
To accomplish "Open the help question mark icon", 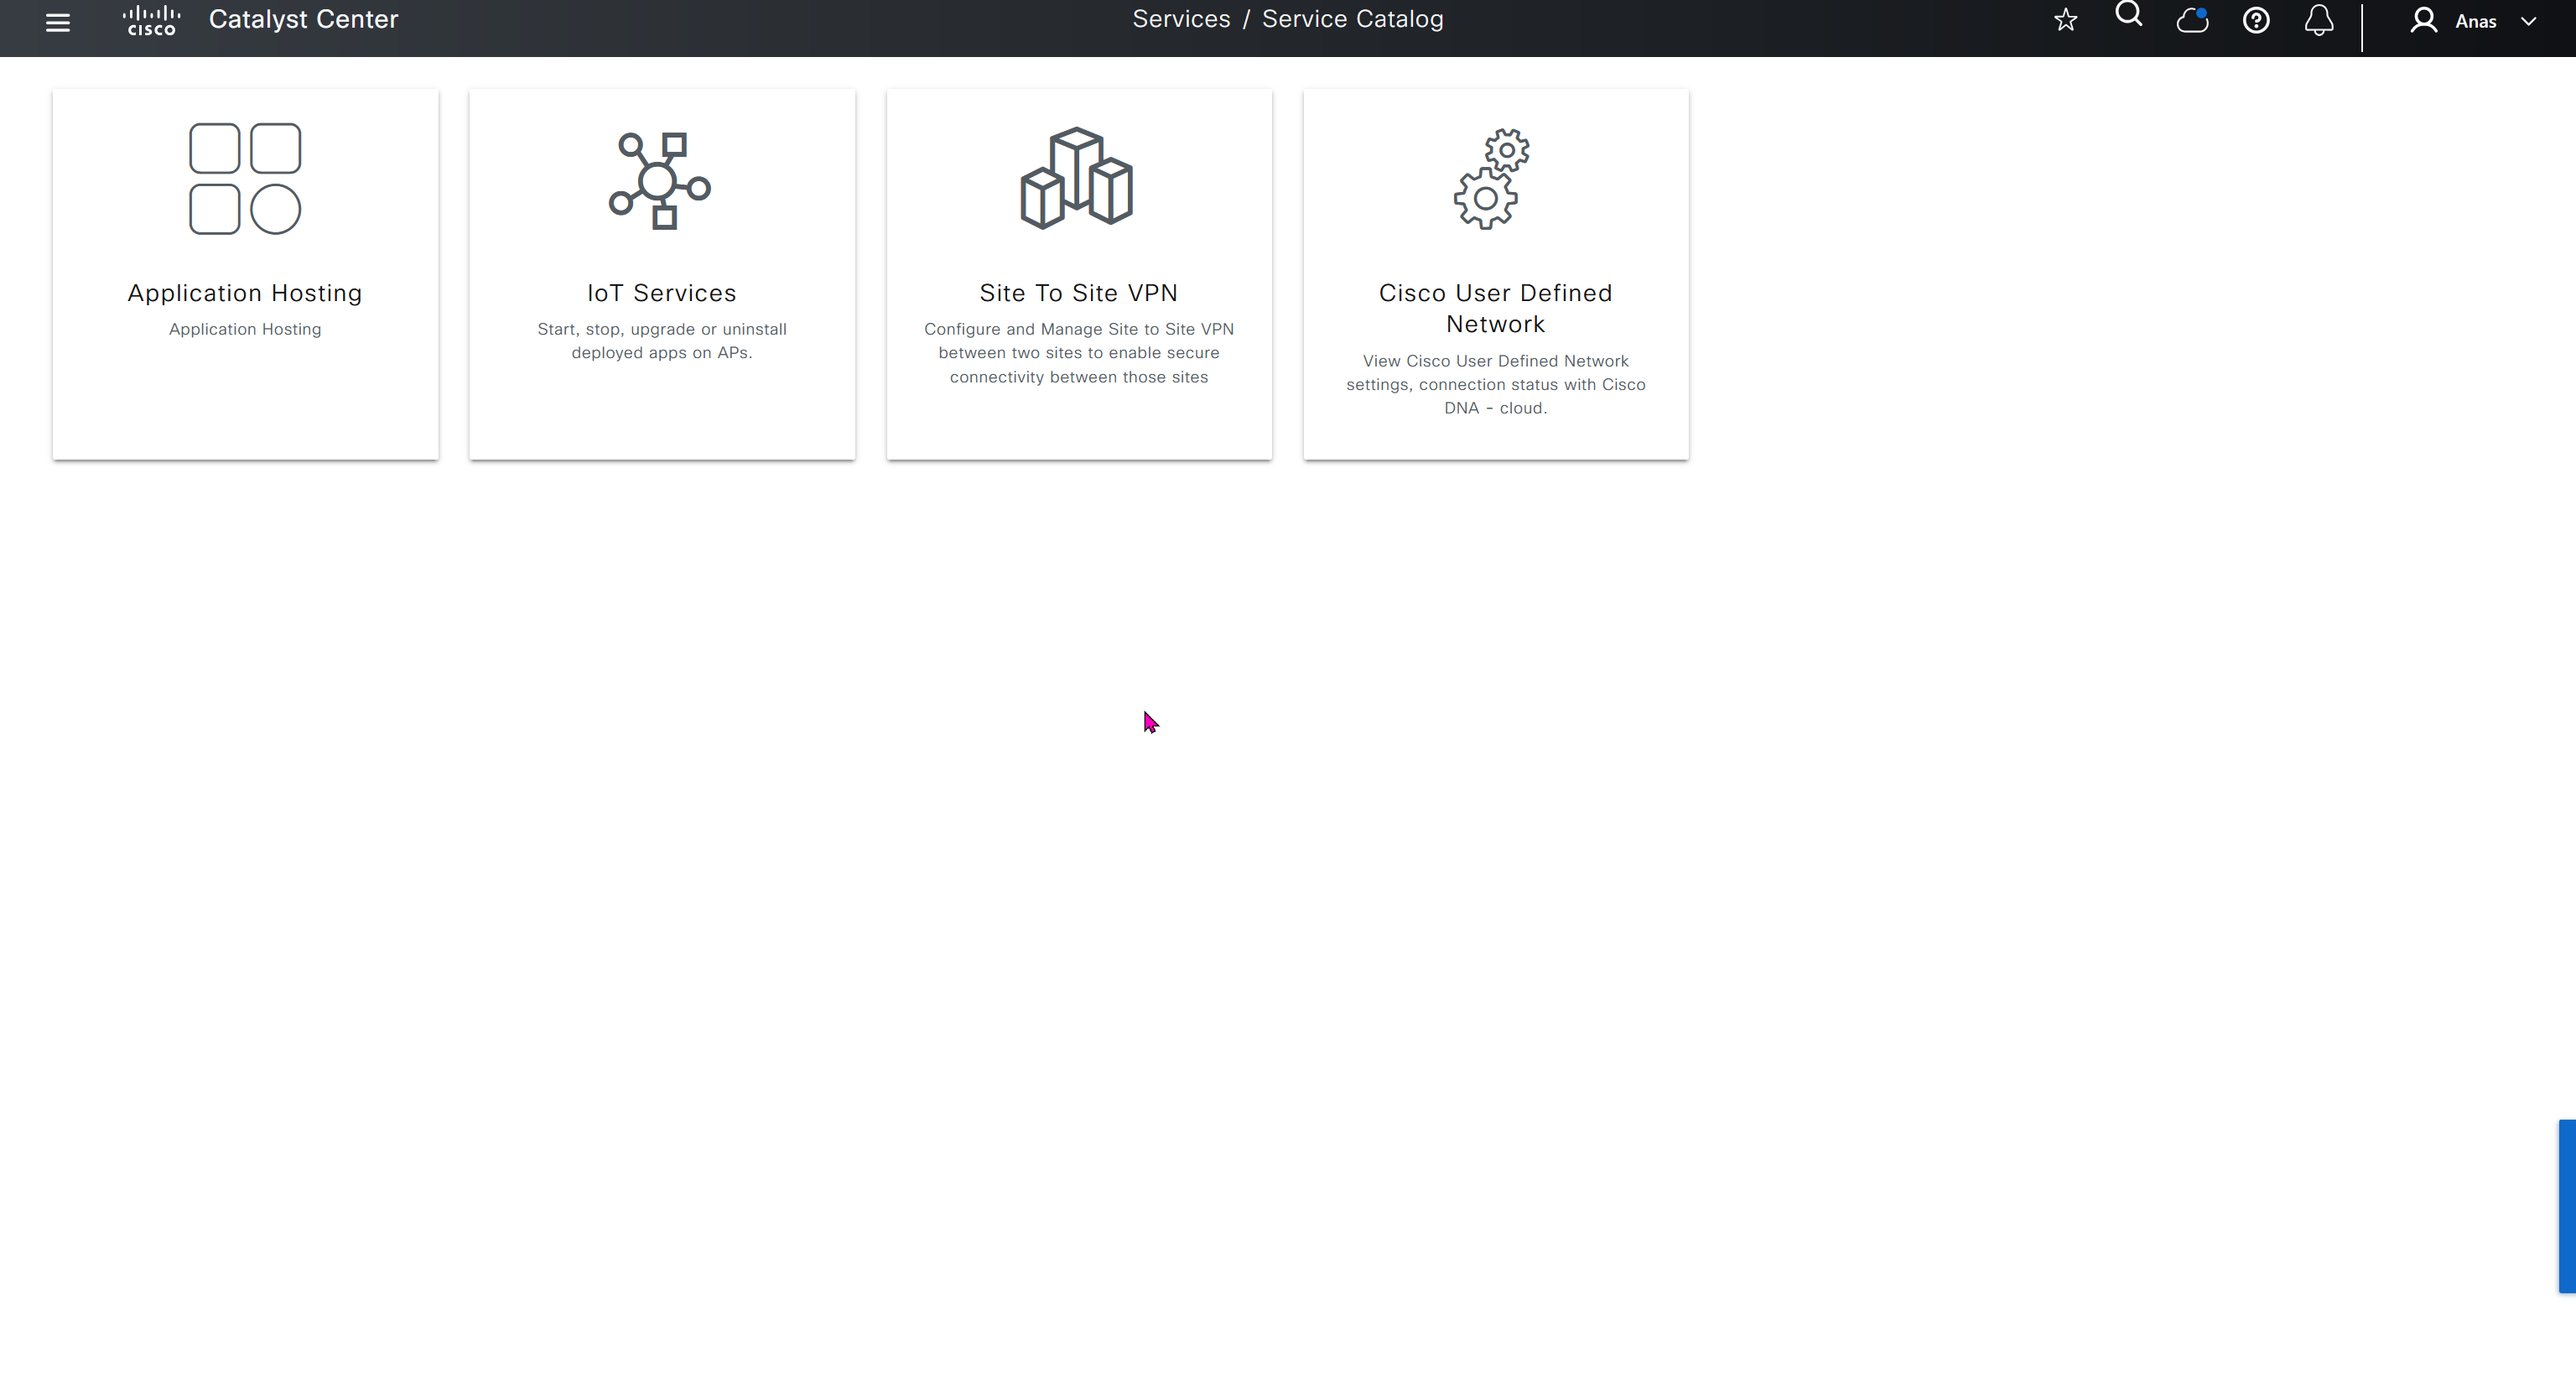I will coord(2256,20).
